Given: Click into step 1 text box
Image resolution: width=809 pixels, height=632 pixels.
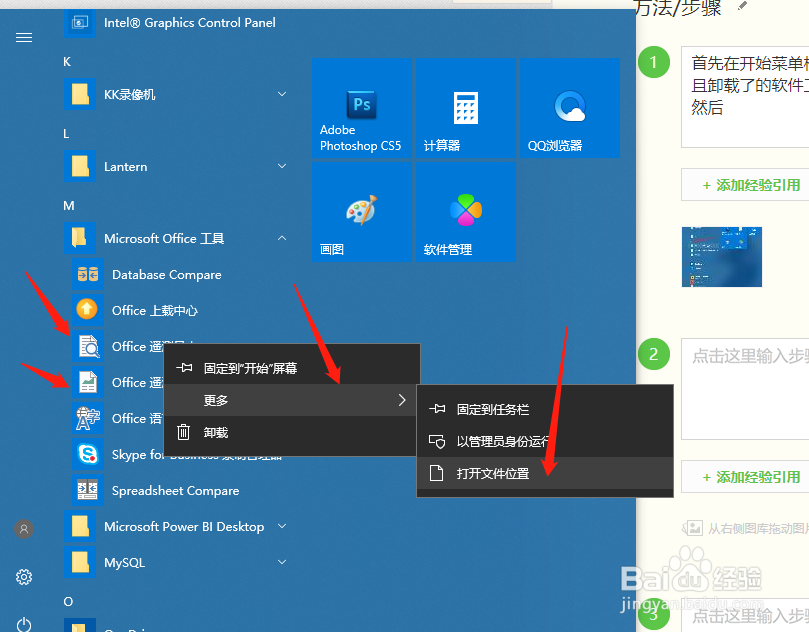Looking at the screenshot, I should 746,97.
